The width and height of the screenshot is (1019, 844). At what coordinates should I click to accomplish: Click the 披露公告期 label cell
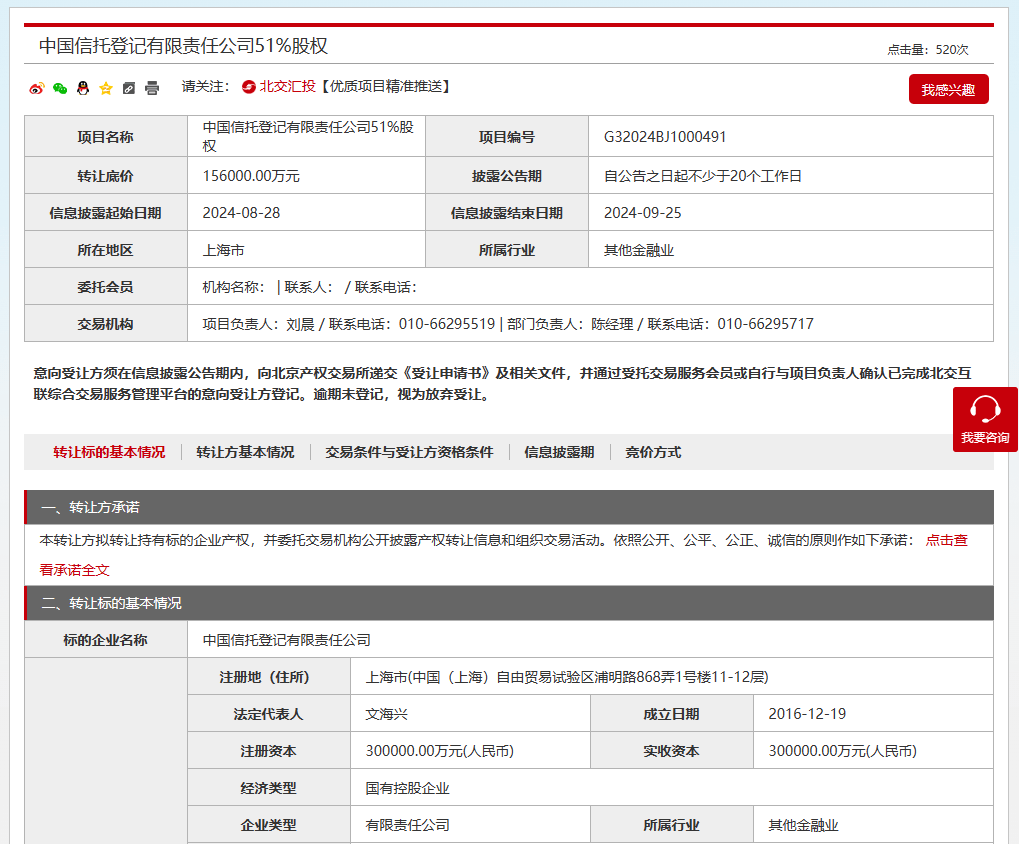coord(507,175)
